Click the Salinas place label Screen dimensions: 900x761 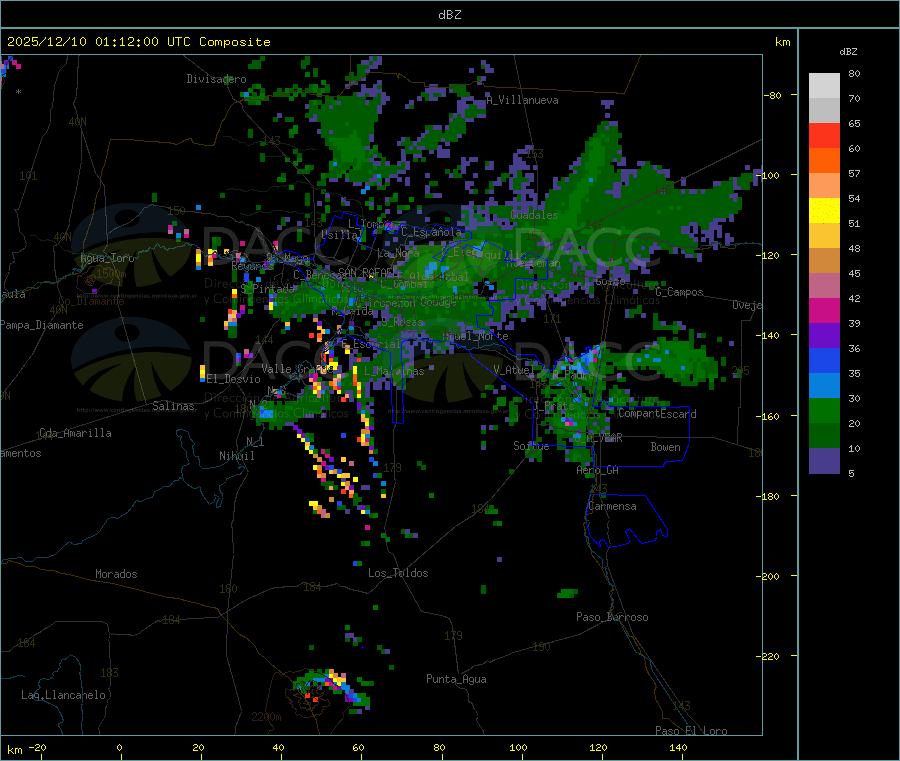[x=173, y=406]
